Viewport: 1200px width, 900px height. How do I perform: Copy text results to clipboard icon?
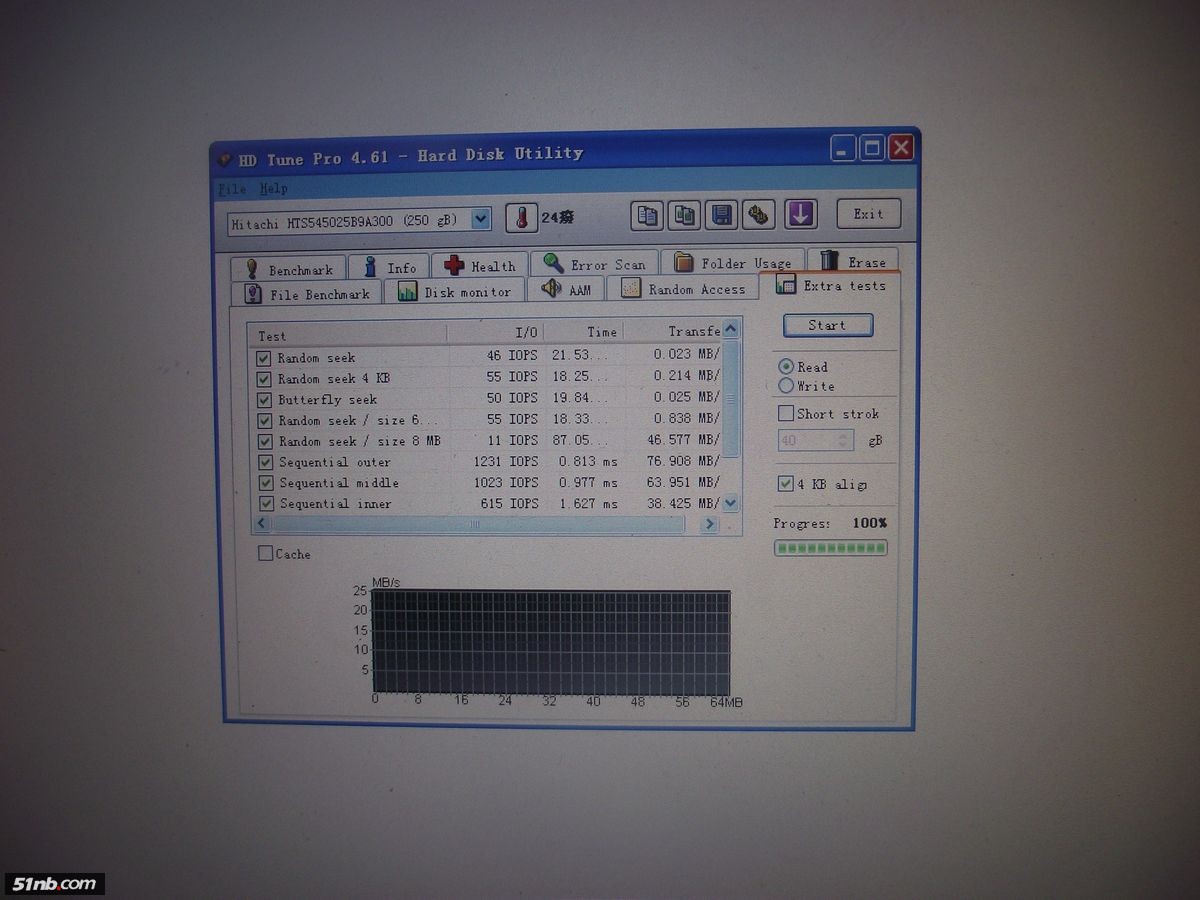(x=647, y=215)
